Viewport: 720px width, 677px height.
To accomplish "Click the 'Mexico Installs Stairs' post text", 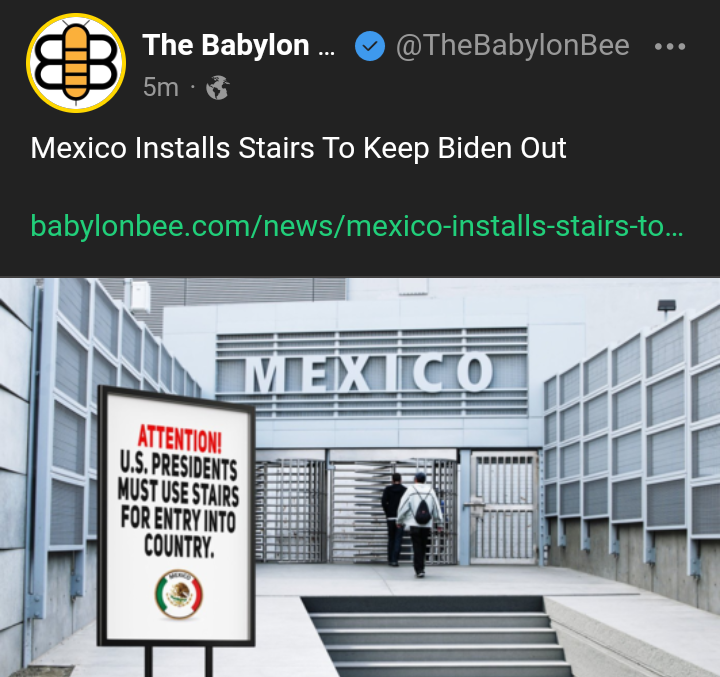I will tap(298, 148).
